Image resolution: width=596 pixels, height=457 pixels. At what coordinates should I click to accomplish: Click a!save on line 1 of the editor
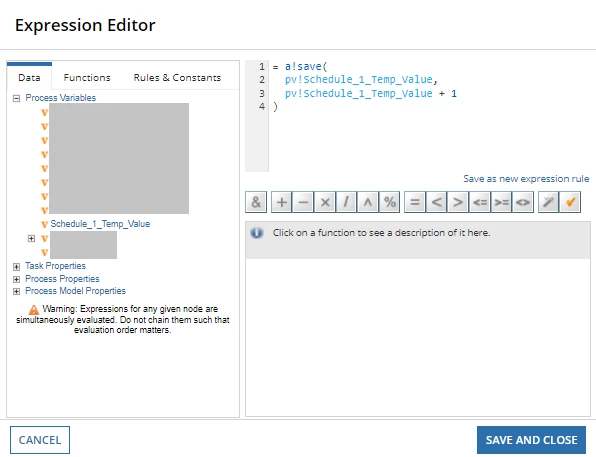coord(303,67)
